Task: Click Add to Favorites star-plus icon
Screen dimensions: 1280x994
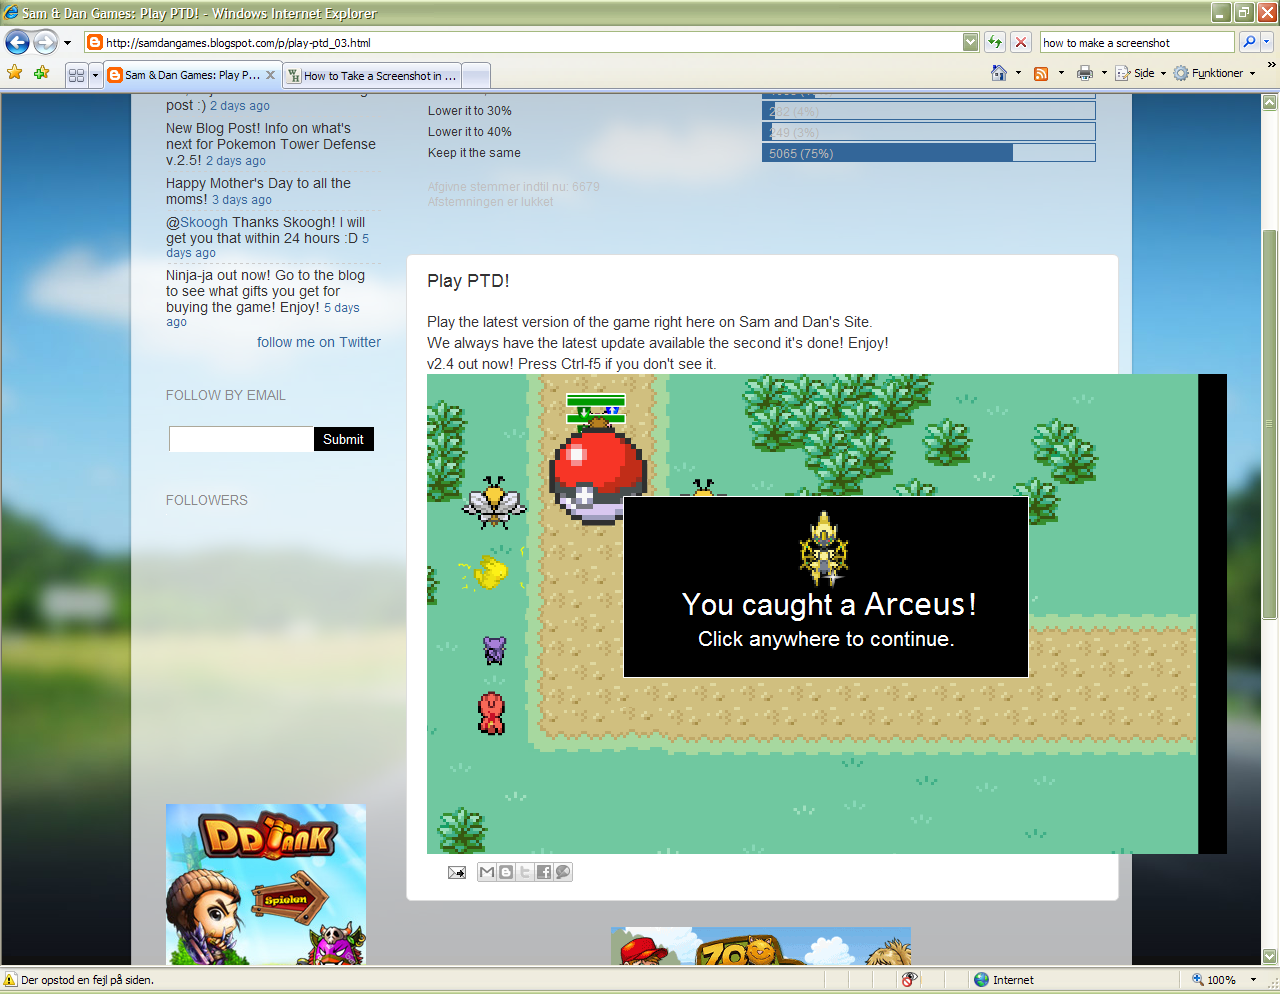Action: (x=41, y=73)
